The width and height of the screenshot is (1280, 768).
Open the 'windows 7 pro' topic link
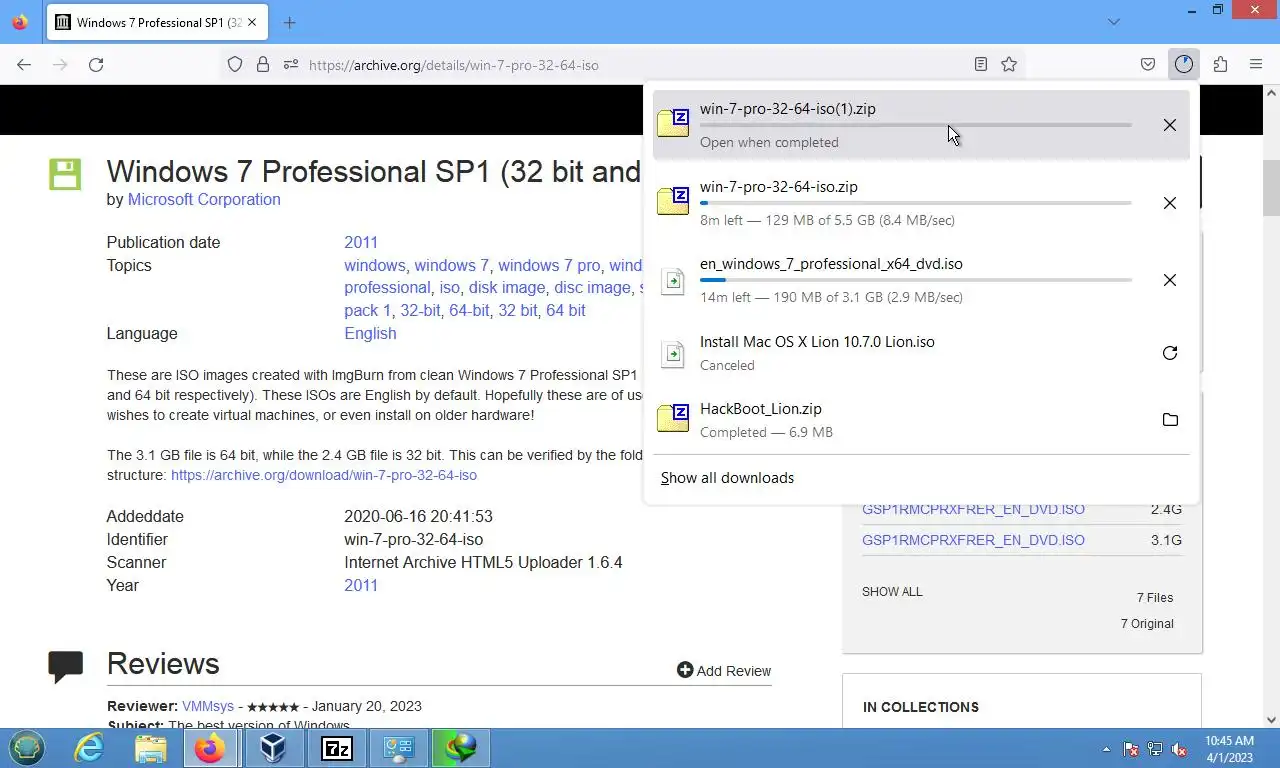coord(549,265)
